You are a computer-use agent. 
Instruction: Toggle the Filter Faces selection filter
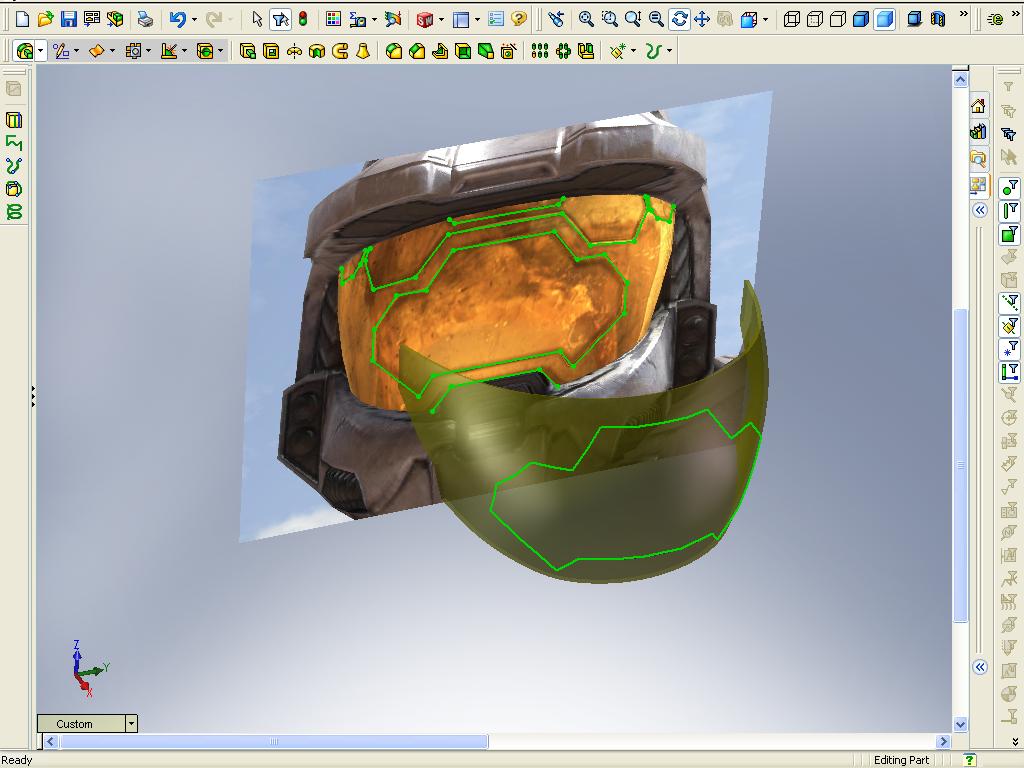pos(1009,234)
